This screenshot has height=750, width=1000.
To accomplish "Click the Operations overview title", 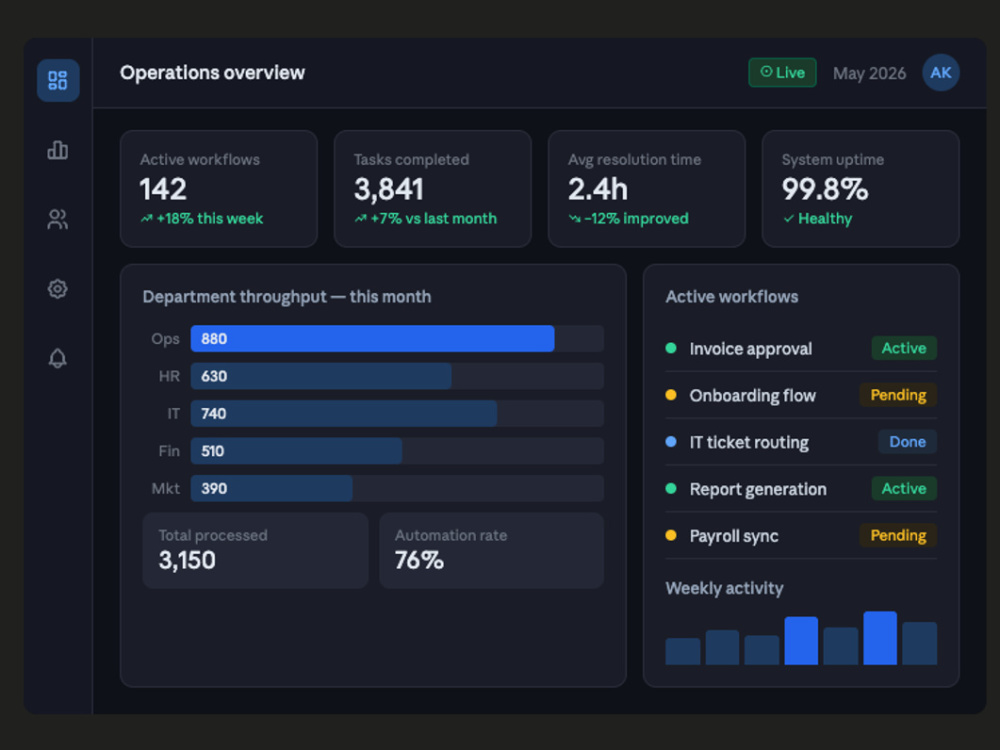I will point(212,73).
